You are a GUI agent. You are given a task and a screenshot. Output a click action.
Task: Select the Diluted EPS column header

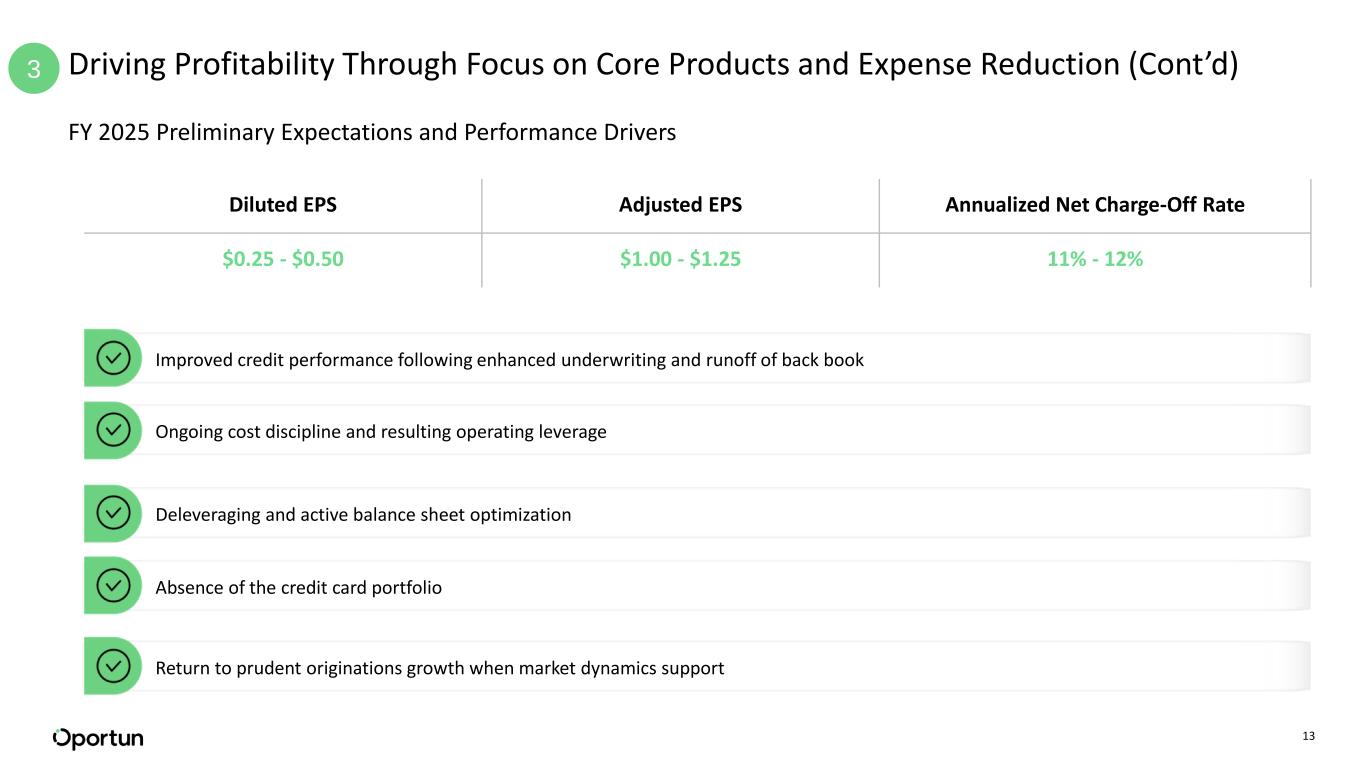click(283, 205)
